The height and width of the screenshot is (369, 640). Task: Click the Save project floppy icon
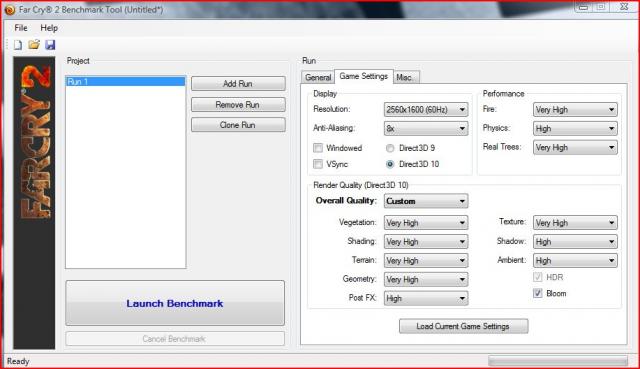pos(50,45)
